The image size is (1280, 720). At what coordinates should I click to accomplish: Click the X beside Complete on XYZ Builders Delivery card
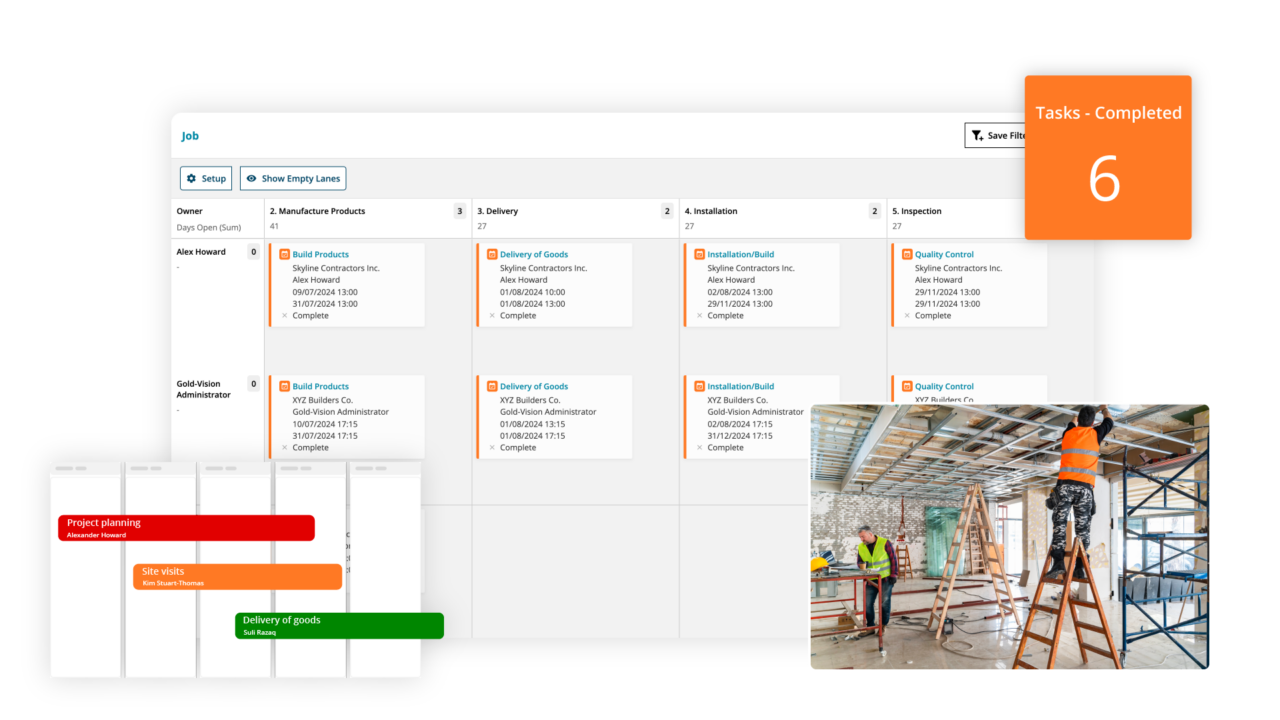492,448
